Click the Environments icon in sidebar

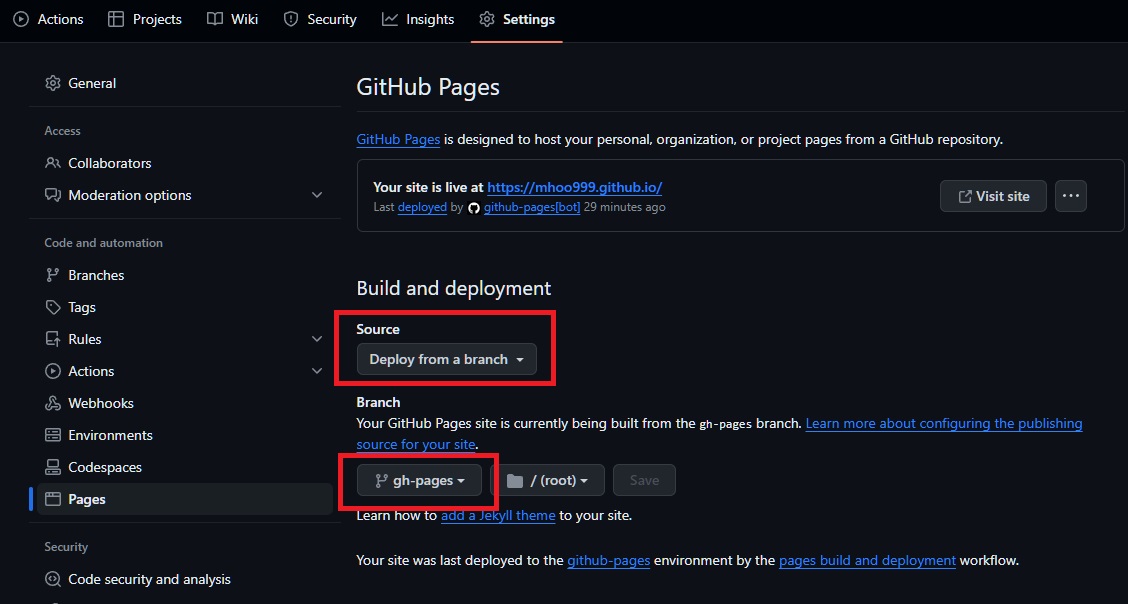click(53, 435)
